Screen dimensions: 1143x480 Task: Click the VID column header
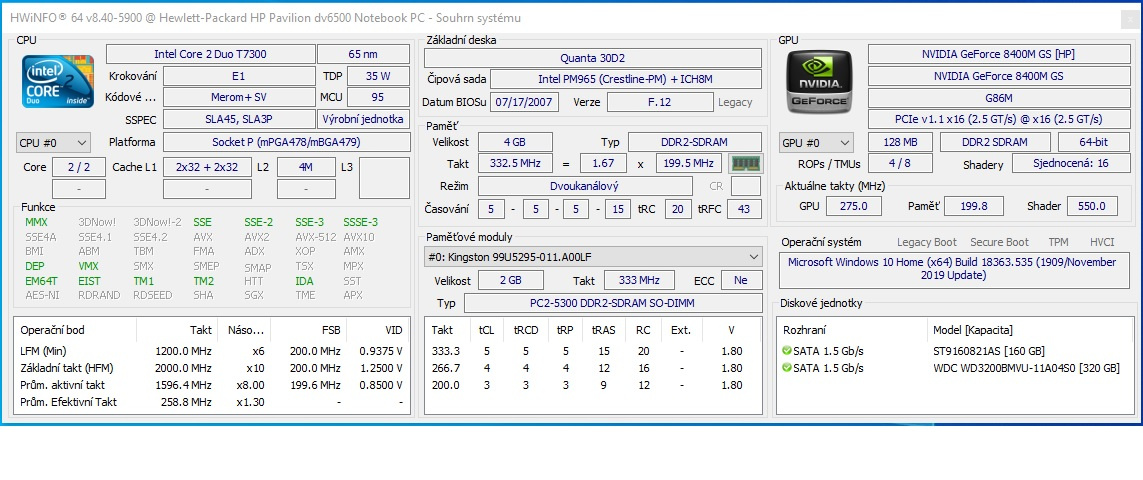[377, 330]
